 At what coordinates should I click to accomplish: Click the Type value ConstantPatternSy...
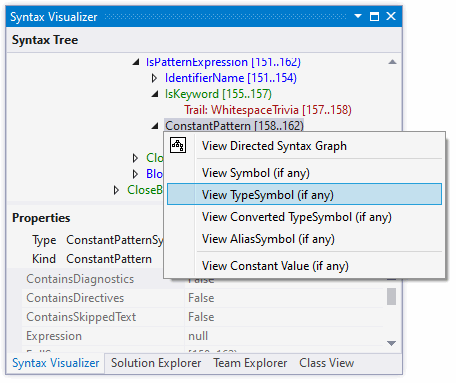(x=114, y=240)
